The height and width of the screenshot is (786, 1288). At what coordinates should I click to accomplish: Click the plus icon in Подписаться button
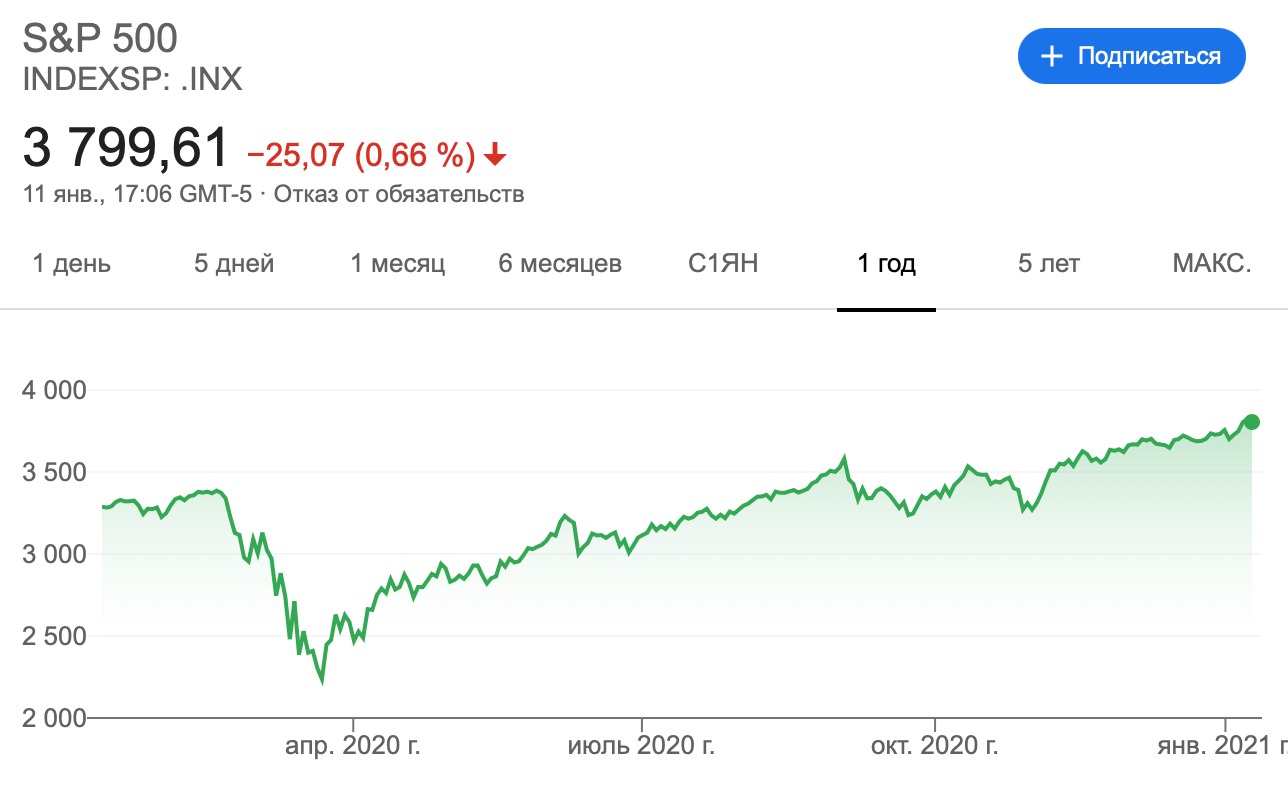tap(1051, 56)
